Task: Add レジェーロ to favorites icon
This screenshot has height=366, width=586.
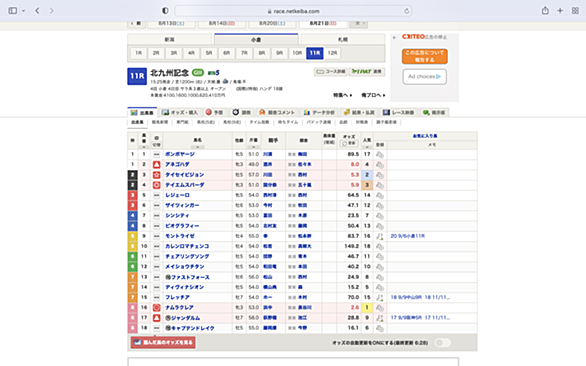Action: pos(380,195)
